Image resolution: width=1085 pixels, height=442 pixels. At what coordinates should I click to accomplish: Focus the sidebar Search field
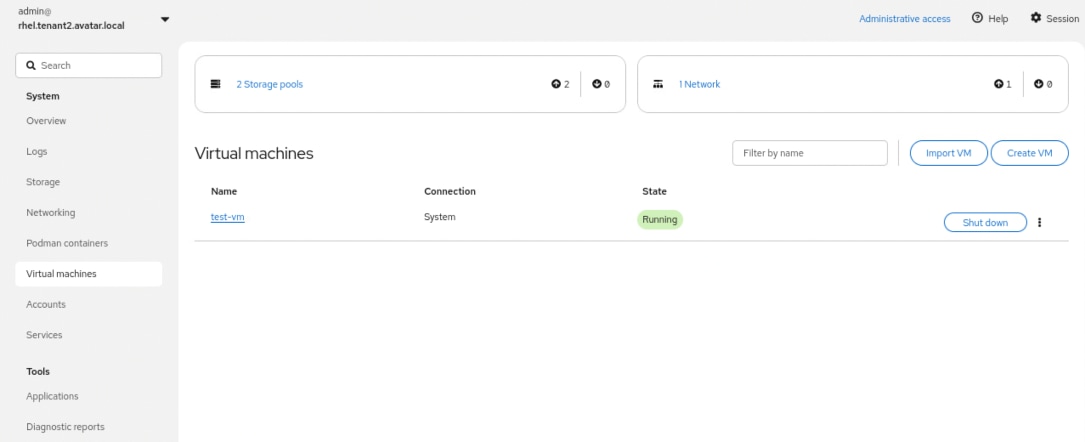pos(89,66)
